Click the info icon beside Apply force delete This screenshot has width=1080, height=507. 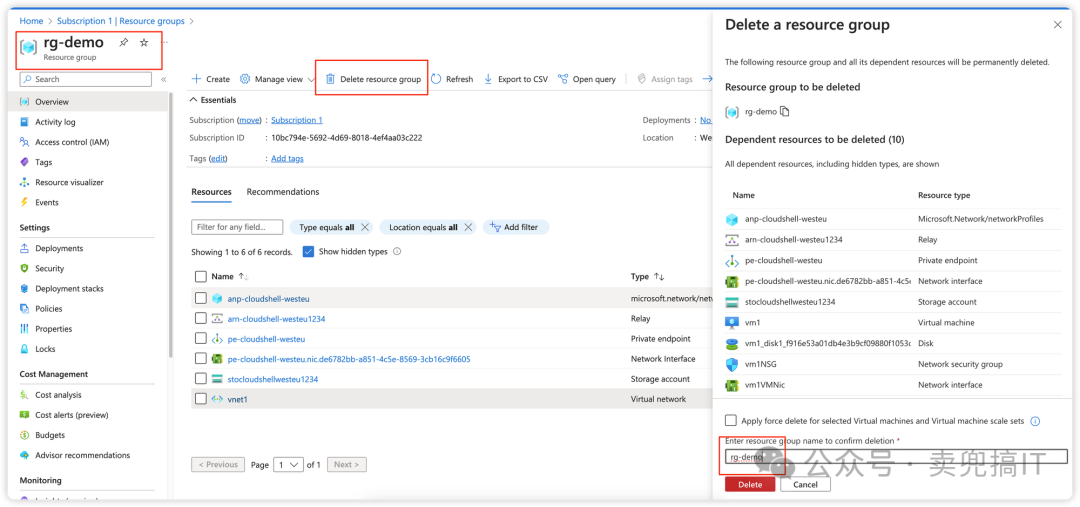[x=1035, y=421]
